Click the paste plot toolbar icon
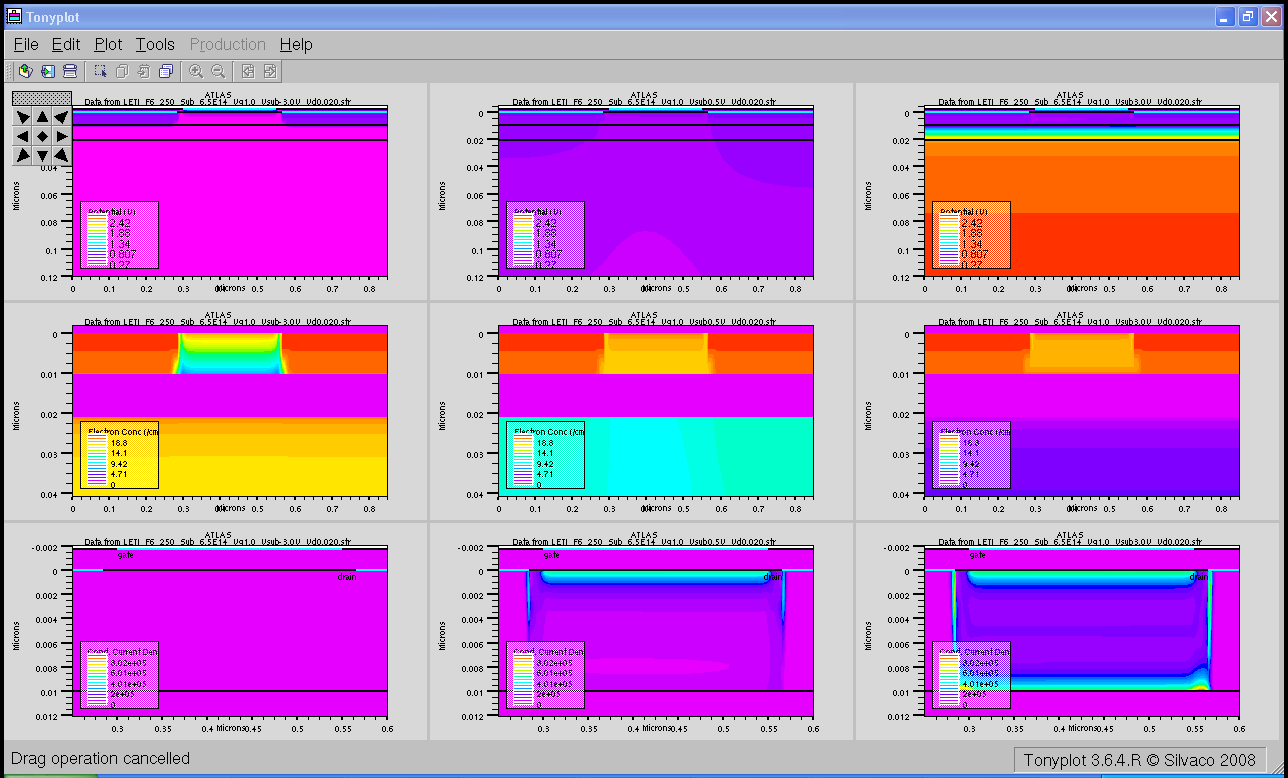Image resolution: width=1288 pixels, height=778 pixels. 144,71
